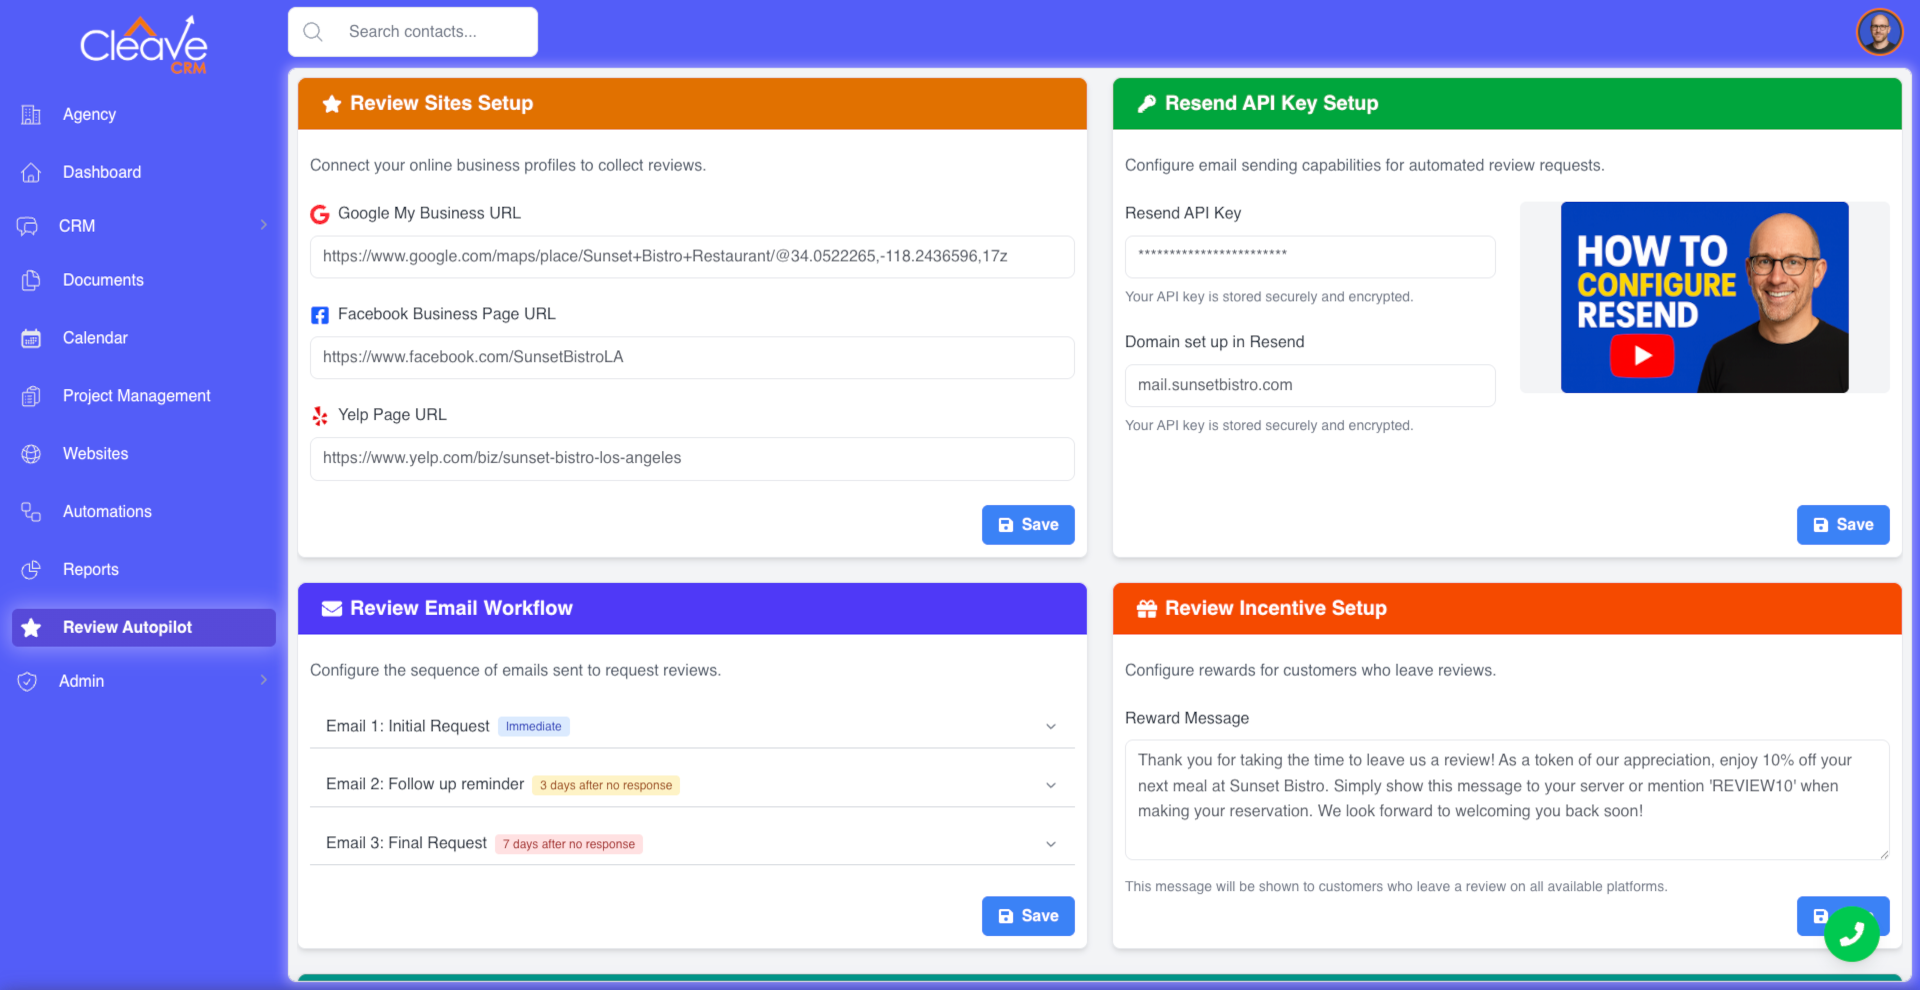Viewport: 1920px width, 990px height.
Task: Expand Email 3: Final Request section
Action: [1050, 844]
